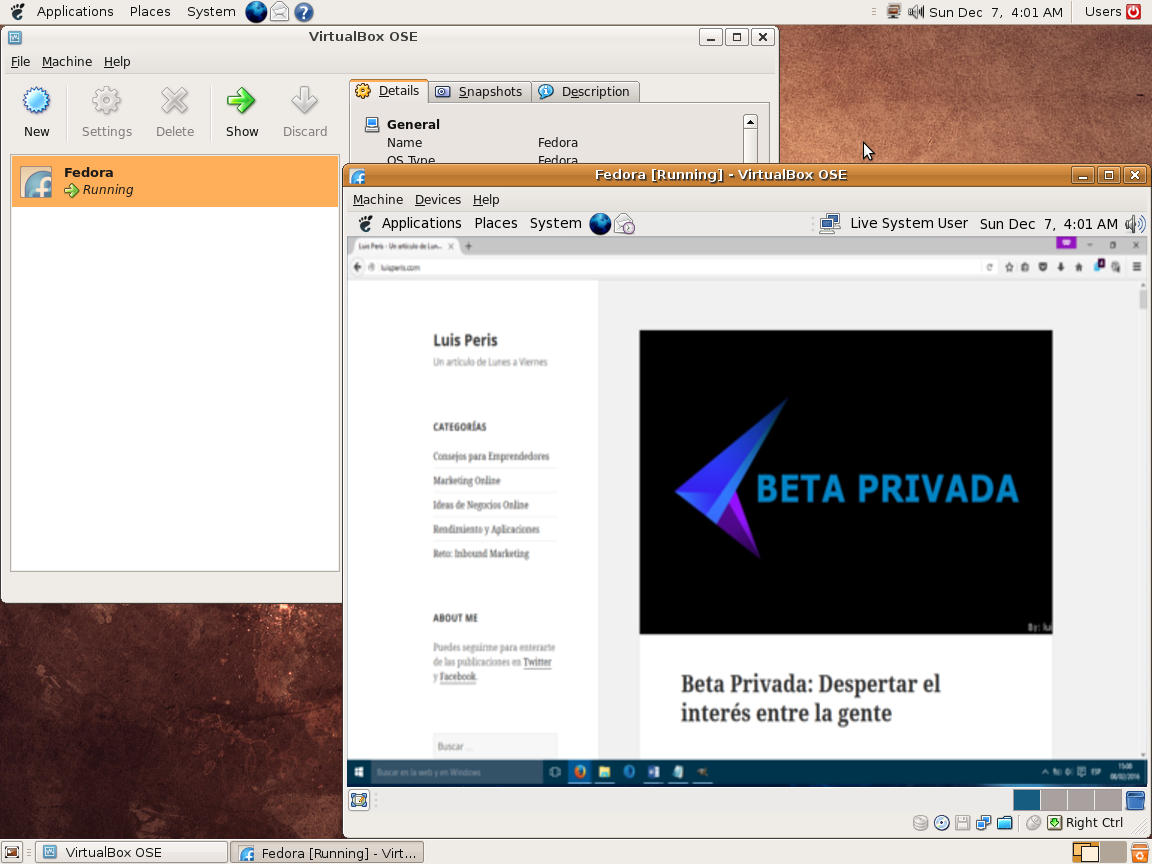Click the up arrow on Details scrollbar
Viewport: 1152px width, 864px height.
[750, 122]
